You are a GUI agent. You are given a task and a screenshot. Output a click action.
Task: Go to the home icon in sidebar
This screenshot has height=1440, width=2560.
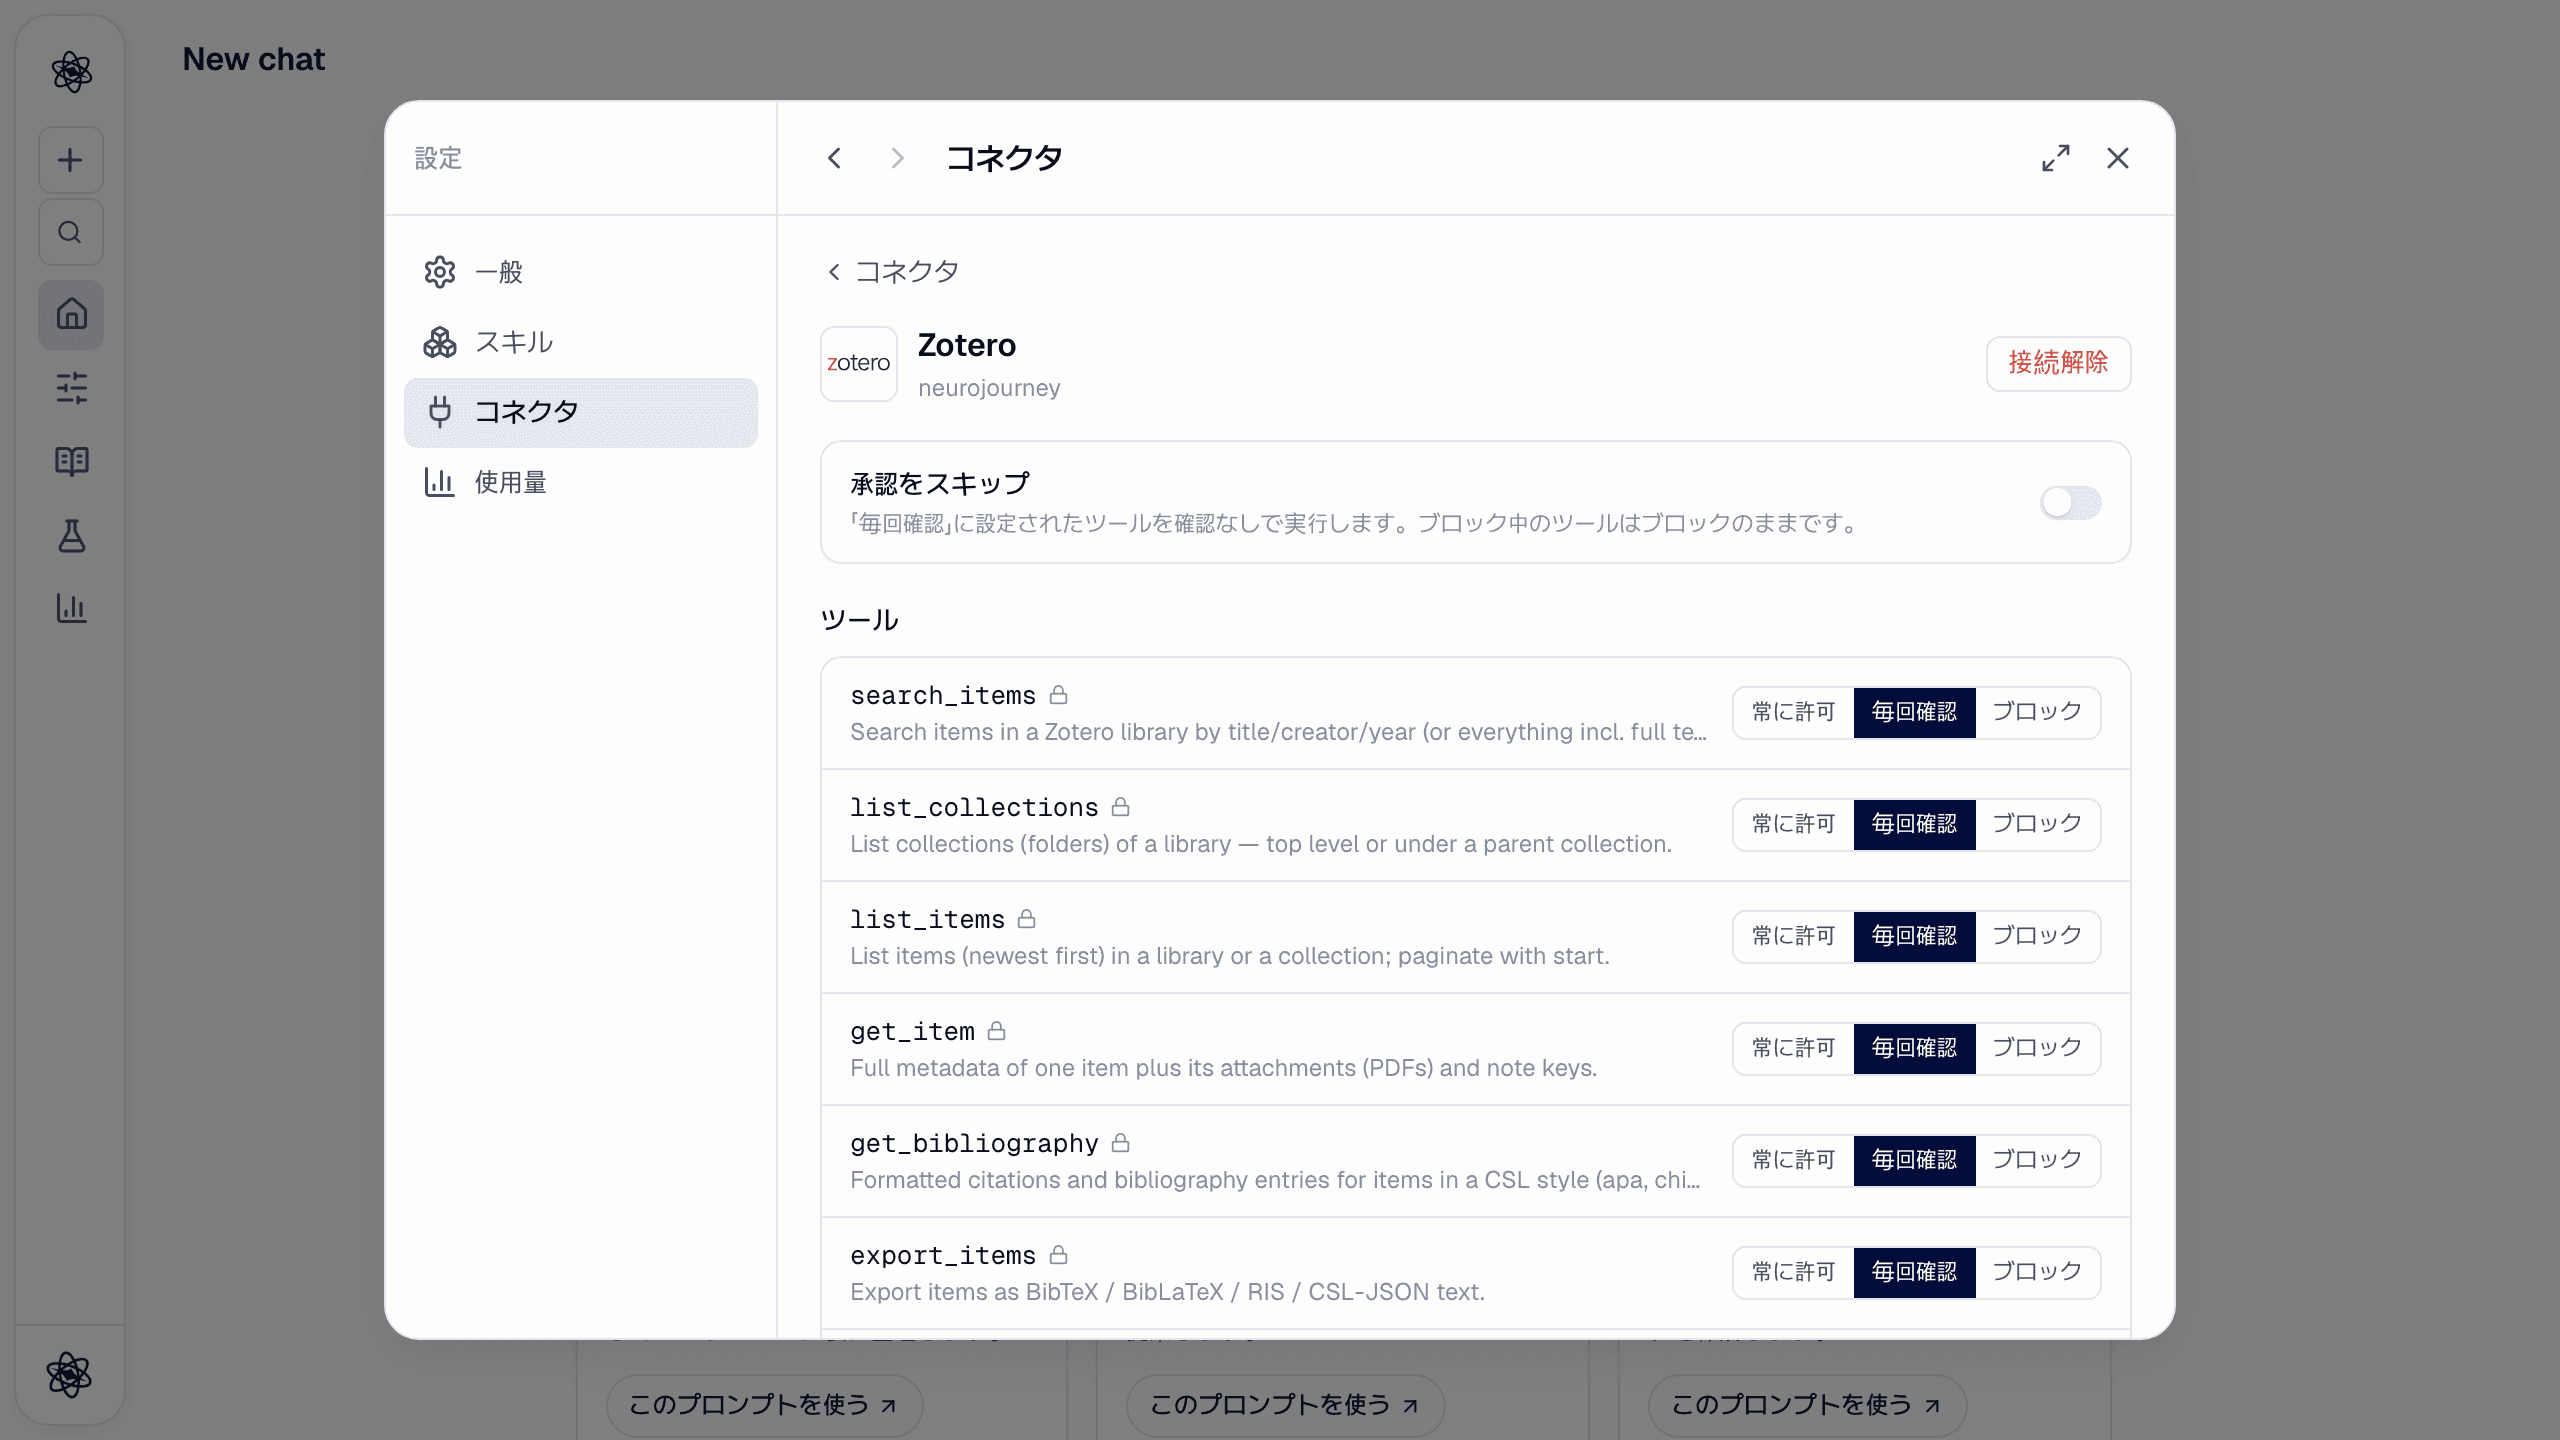pos(71,314)
